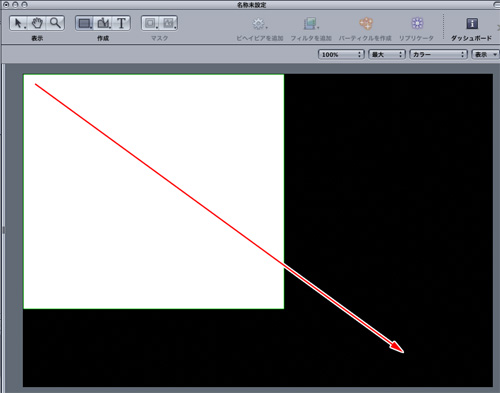Viewport: 500px width, 393px height.
Task: Choose the hand pan tool
Action: click(37, 23)
